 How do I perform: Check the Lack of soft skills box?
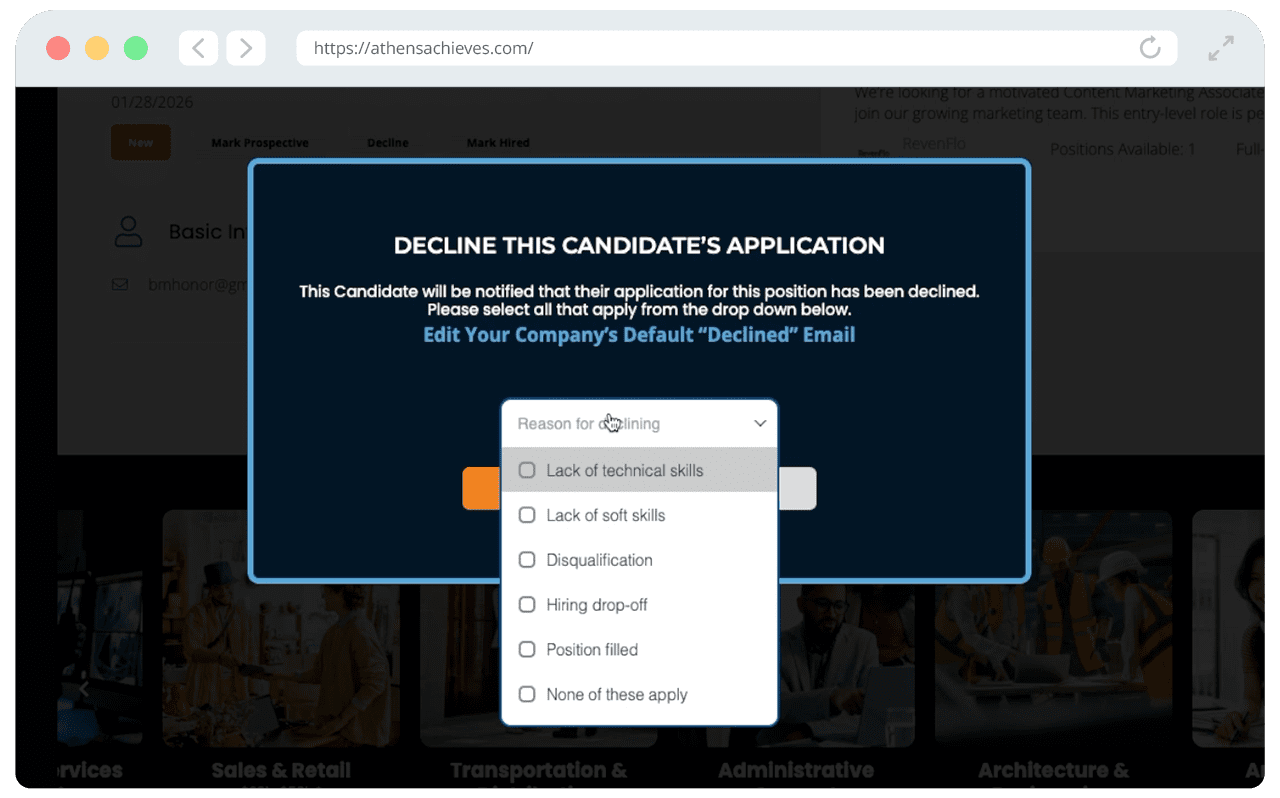tap(527, 515)
